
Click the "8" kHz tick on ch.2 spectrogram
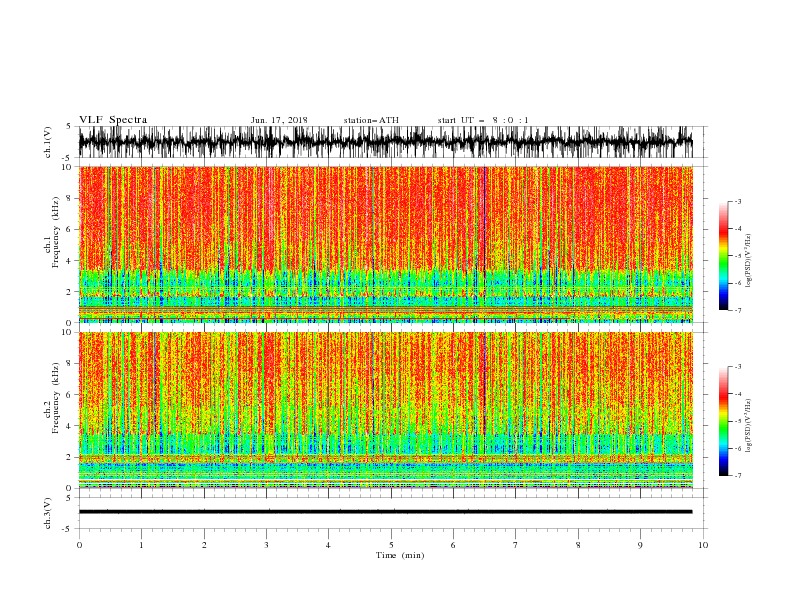[69, 364]
